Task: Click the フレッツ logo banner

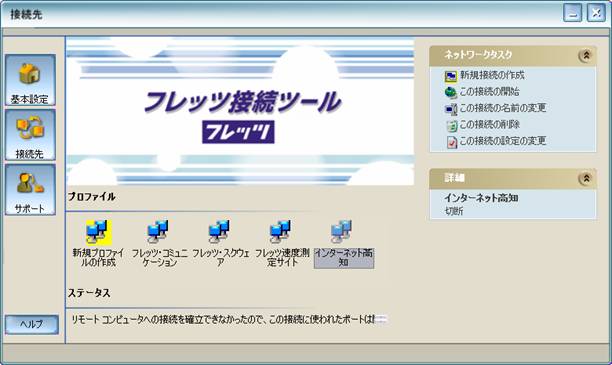Action: [238, 132]
